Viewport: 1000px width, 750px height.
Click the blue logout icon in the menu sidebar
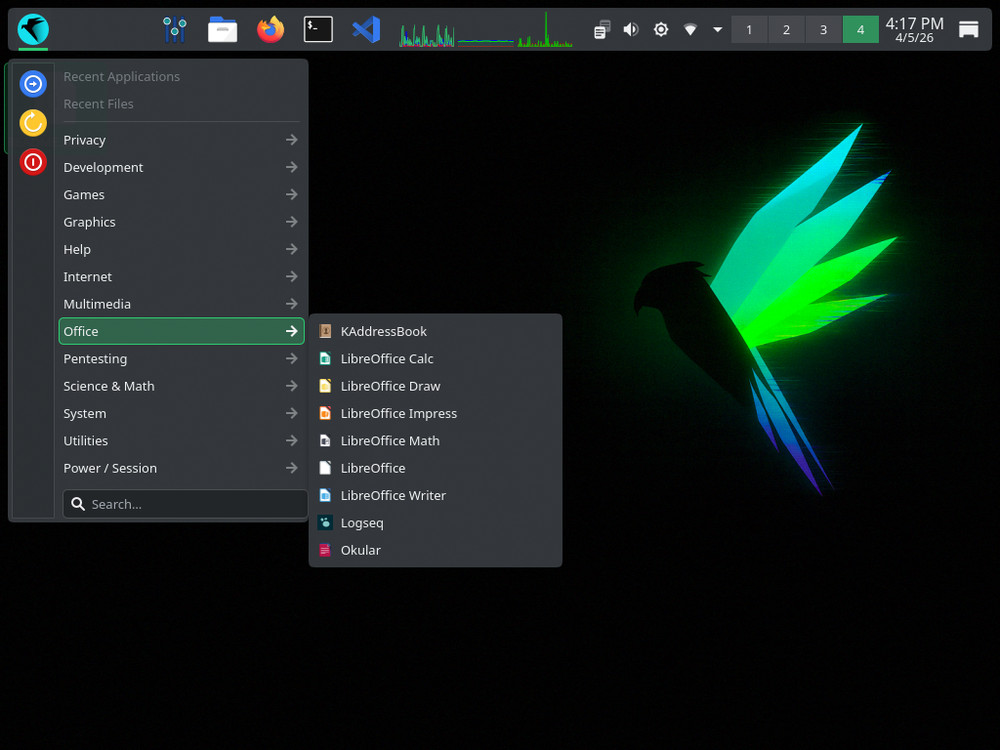click(33, 83)
